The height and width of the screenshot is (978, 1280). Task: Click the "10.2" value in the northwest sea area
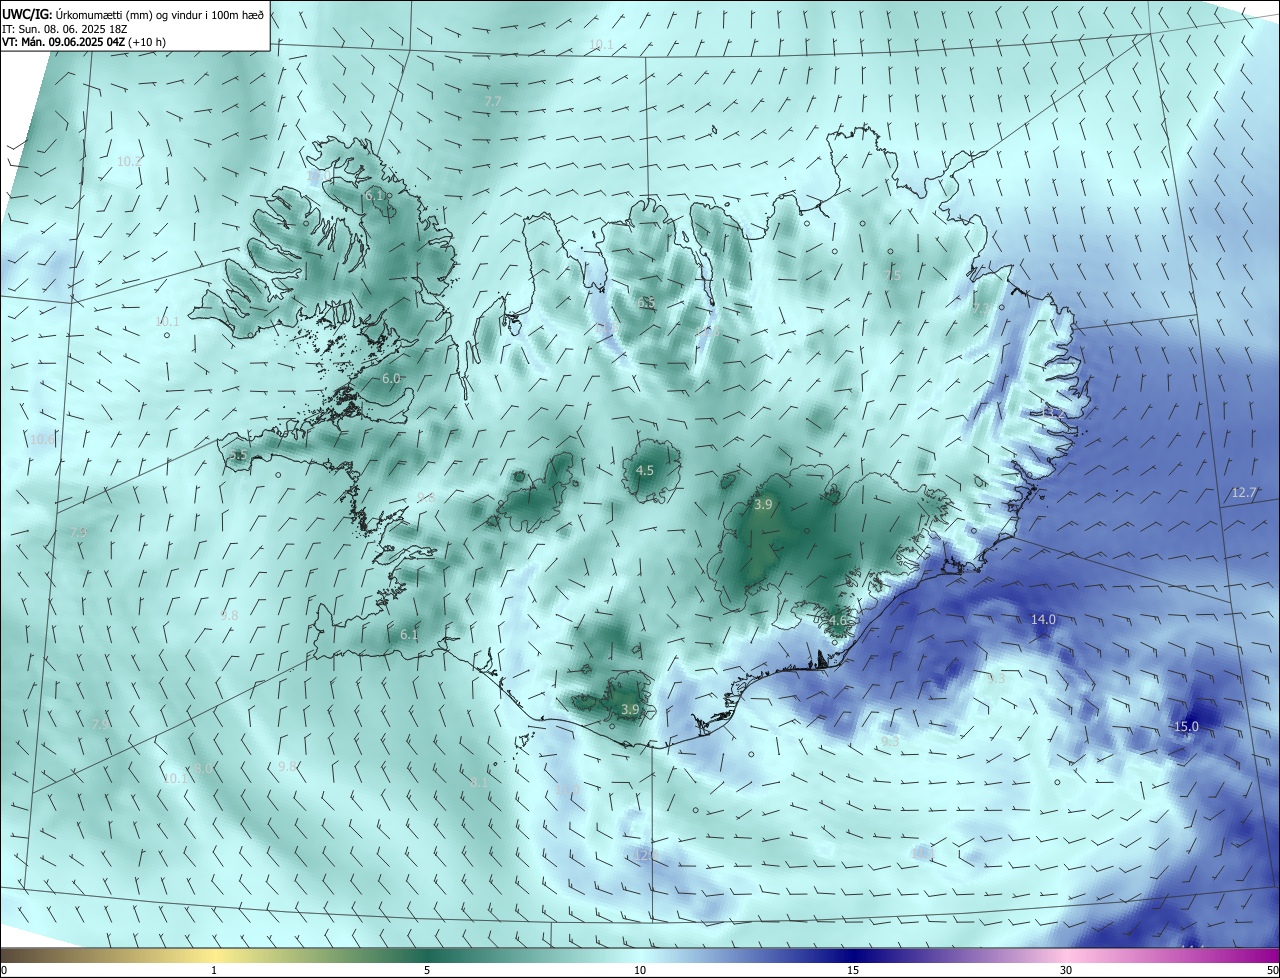point(129,161)
